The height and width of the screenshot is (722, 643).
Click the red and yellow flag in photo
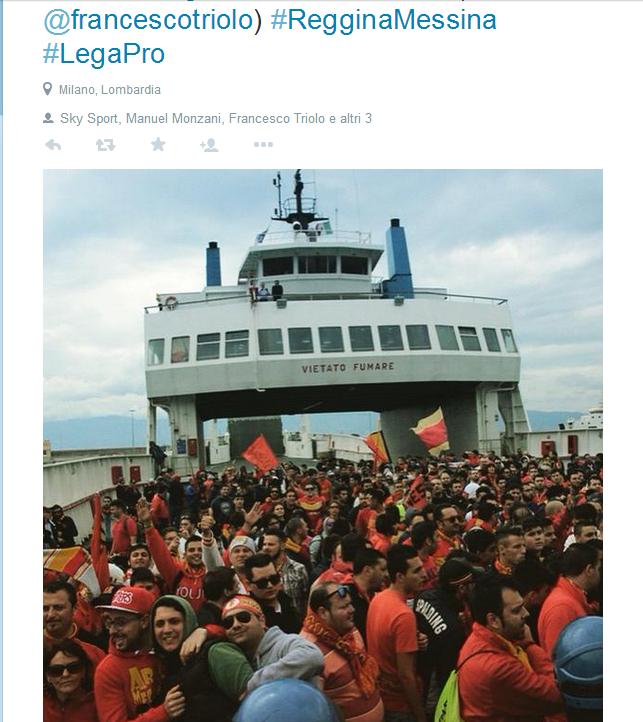tap(432, 431)
